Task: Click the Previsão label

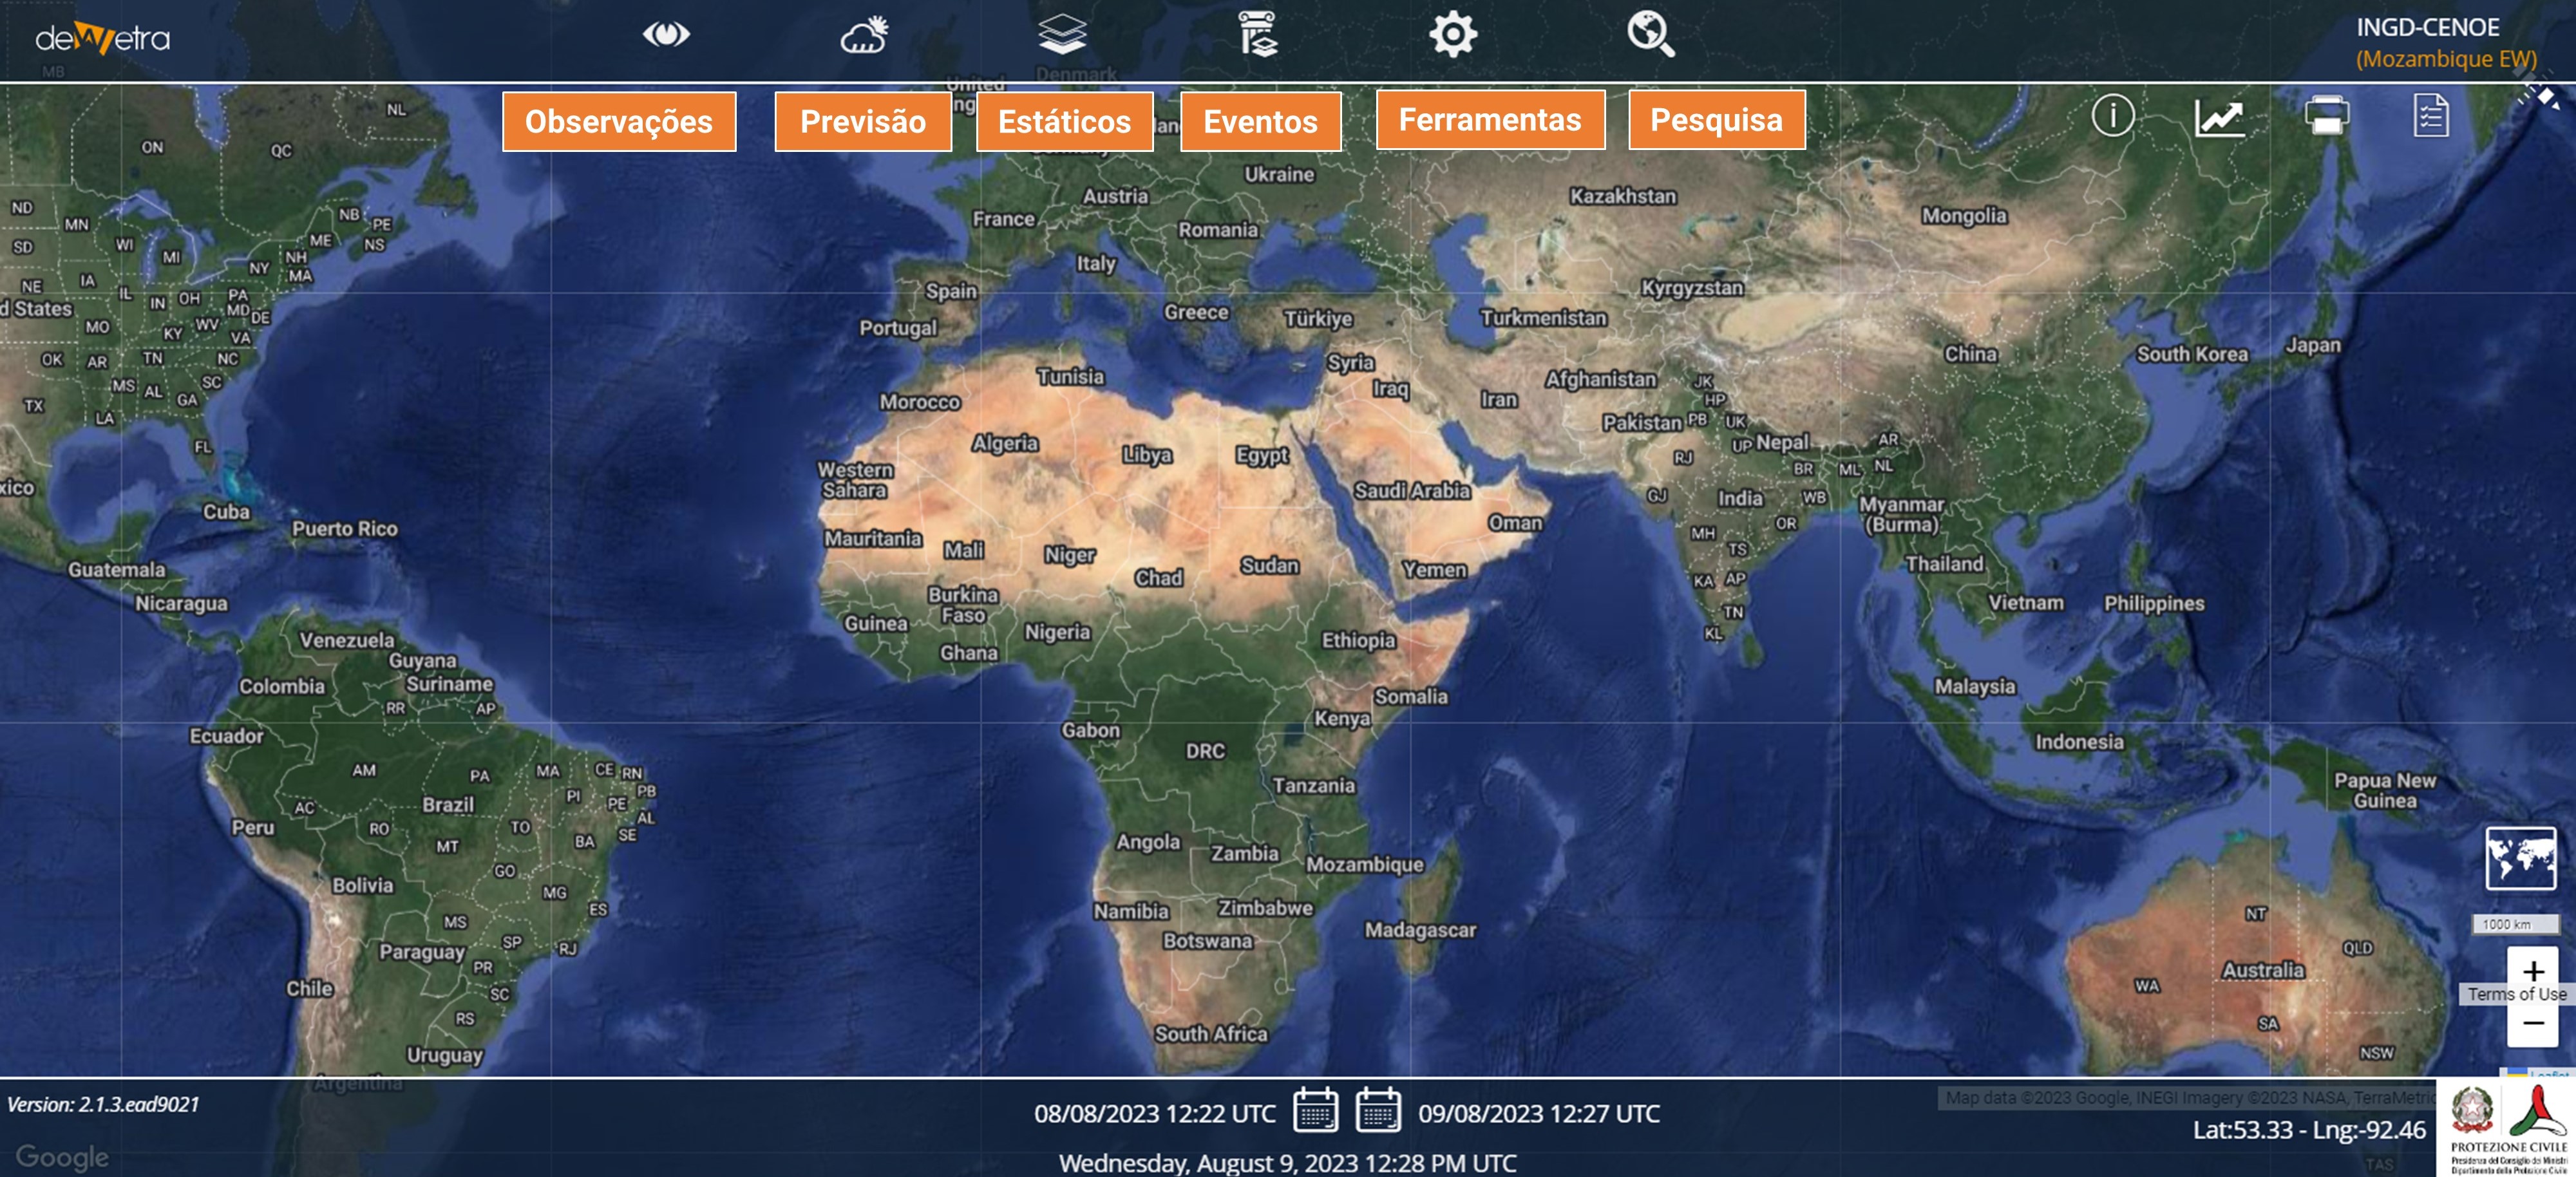Action: tap(863, 122)
